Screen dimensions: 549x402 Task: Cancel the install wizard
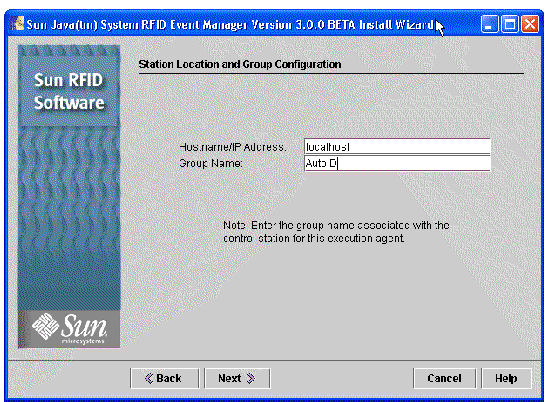pyautogui.click(x=444, y=378)
